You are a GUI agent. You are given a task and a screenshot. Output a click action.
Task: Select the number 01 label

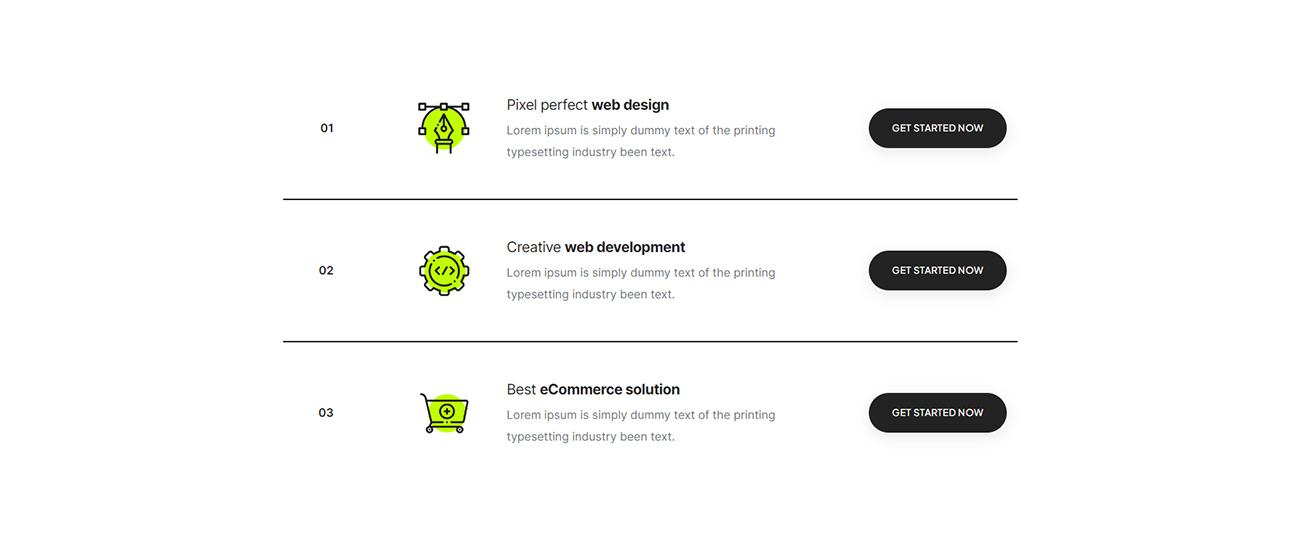click(x=327, y=128)
